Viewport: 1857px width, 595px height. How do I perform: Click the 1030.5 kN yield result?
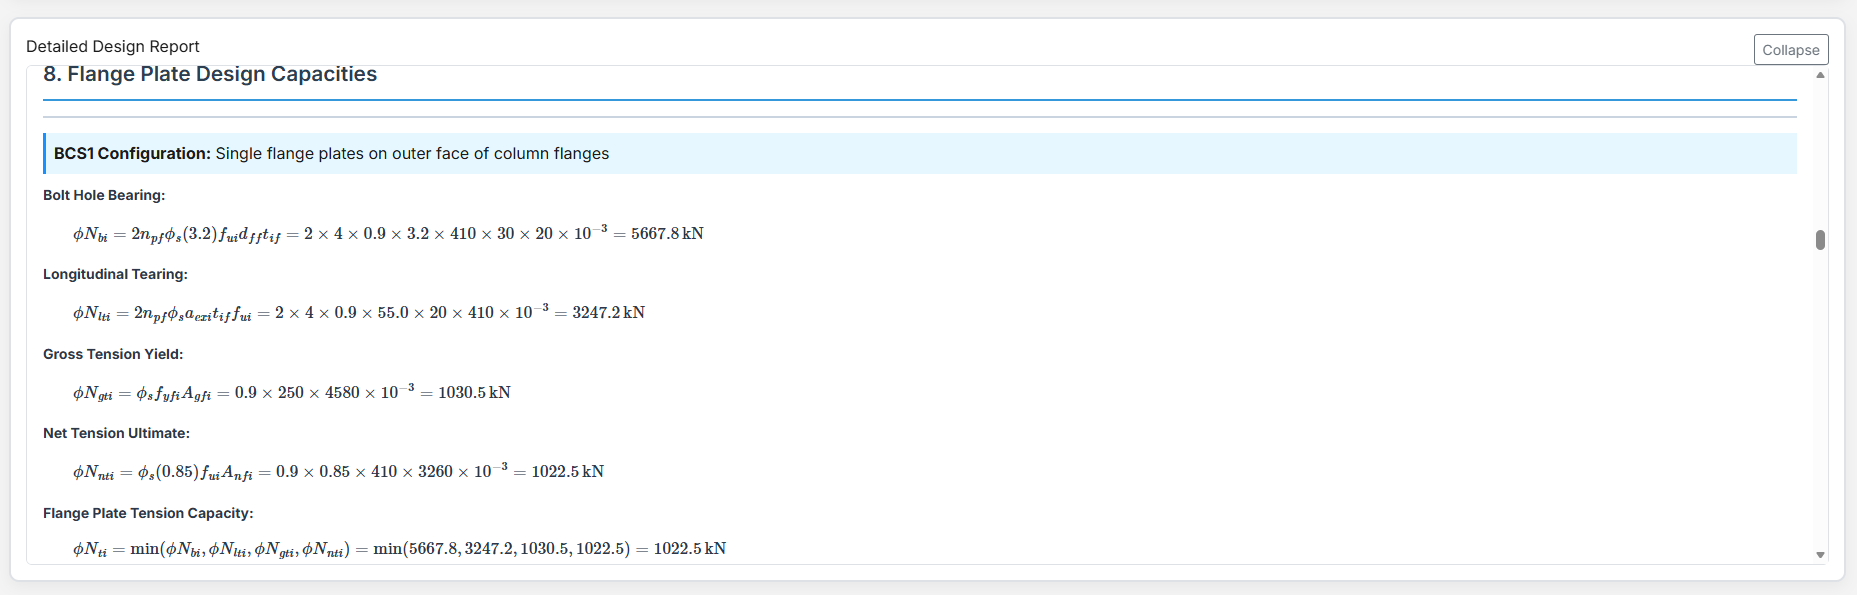pyautogui.click(x=474, y=393)
